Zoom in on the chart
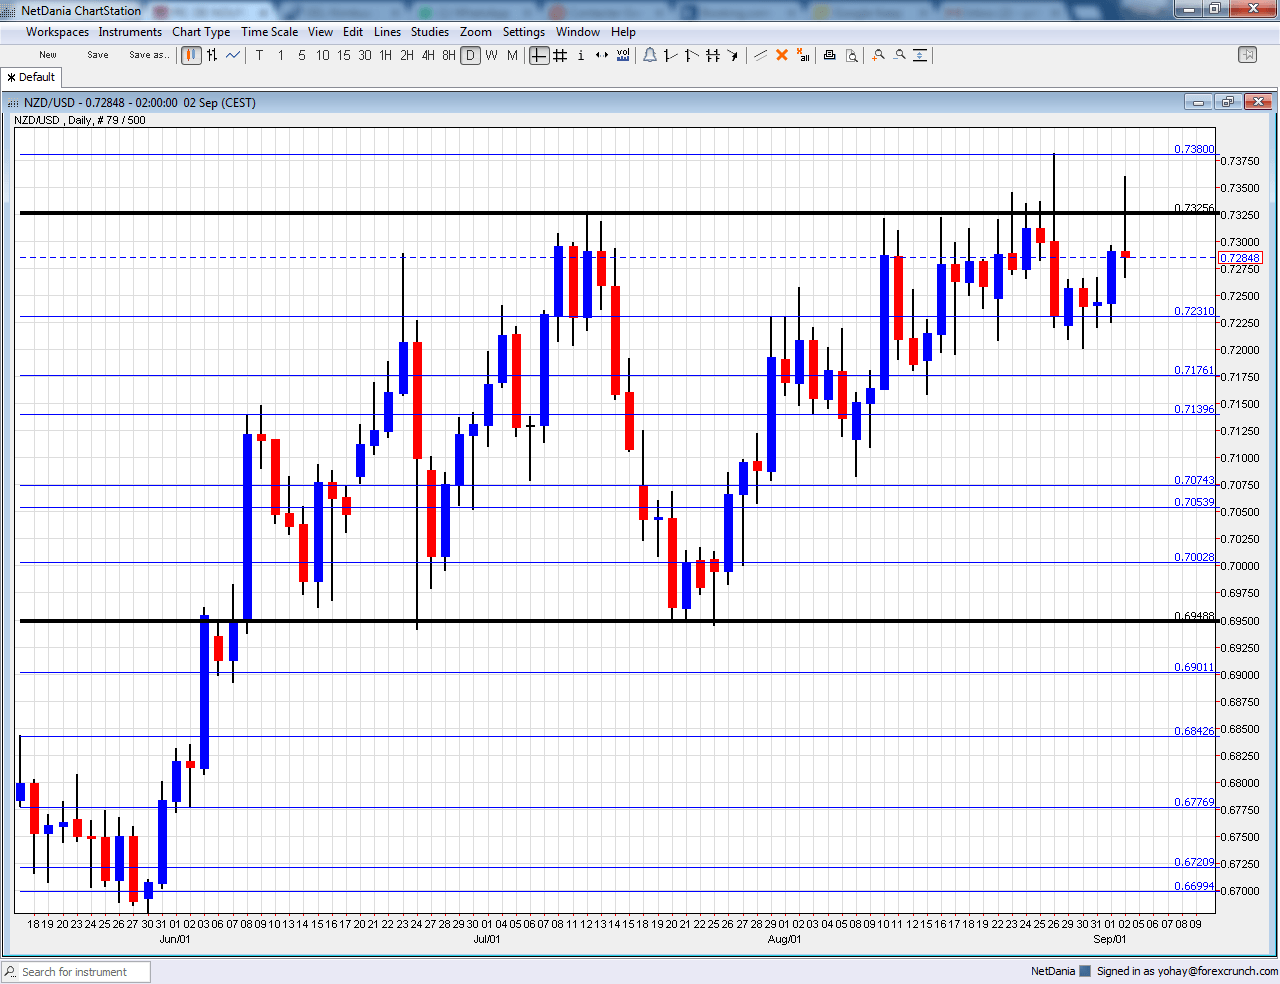 pyautogui.click(x=877, y=55)
